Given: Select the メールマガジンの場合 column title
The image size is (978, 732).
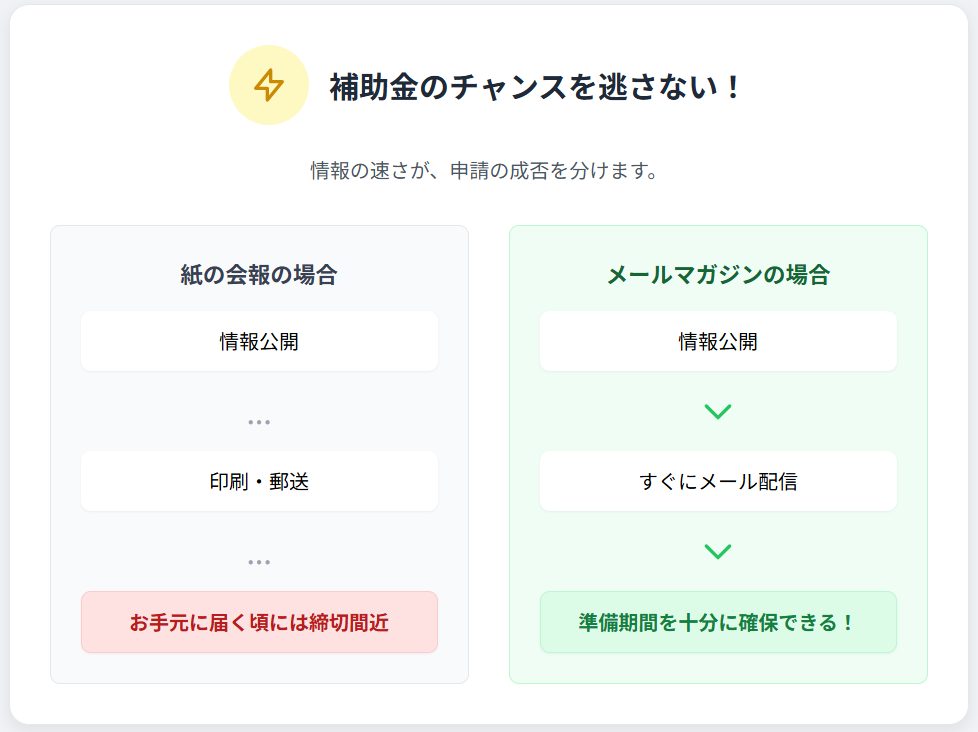Looking at the screenshot, I should click(x=718, y=275).
